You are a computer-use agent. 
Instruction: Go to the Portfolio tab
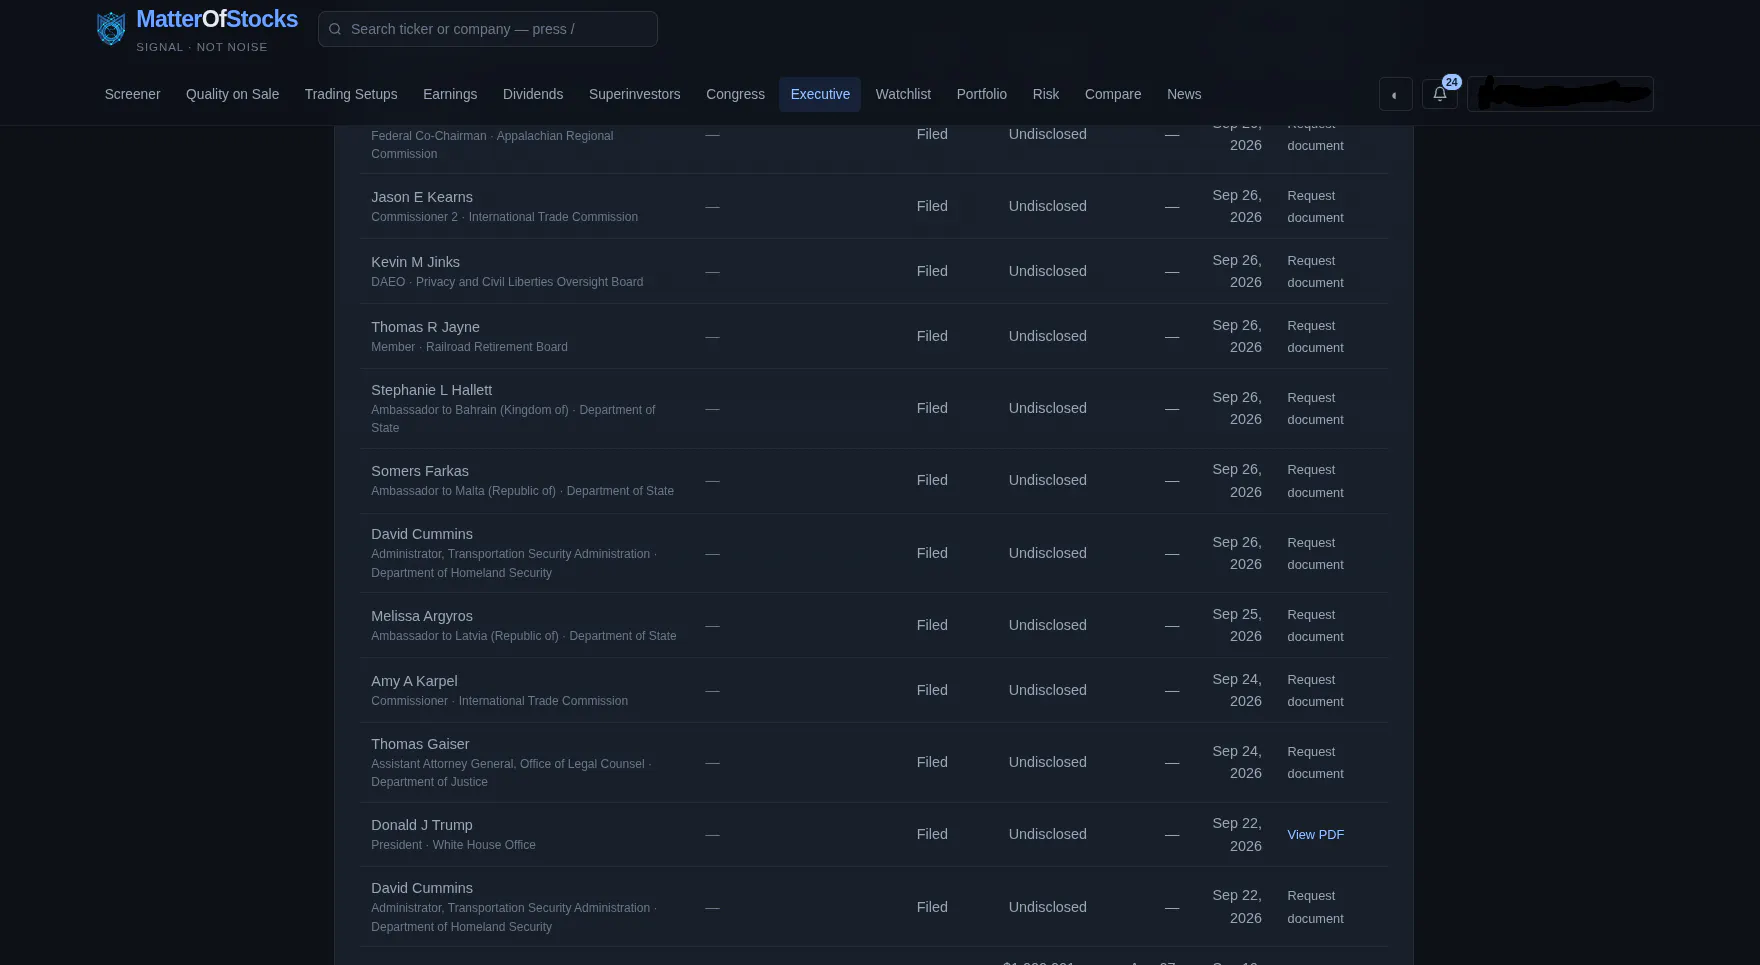pyautogui.click(x=981, y=94)
